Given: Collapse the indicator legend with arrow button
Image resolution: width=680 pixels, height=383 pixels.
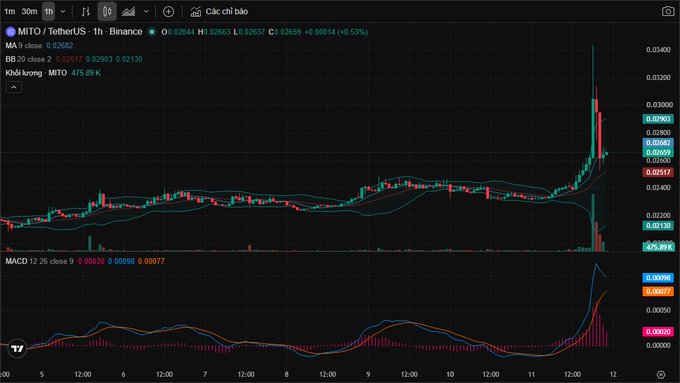Looking at the screenshot, I should point(14,88).
